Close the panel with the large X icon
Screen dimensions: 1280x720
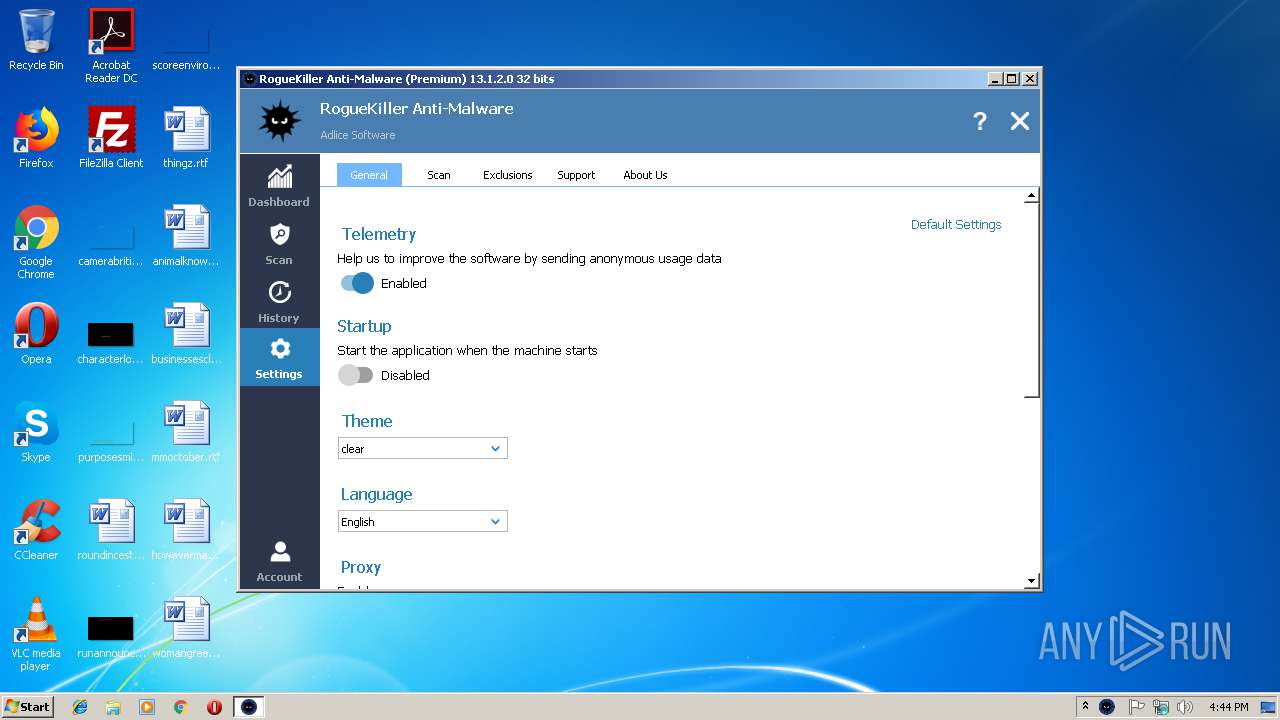[1020, 121]
